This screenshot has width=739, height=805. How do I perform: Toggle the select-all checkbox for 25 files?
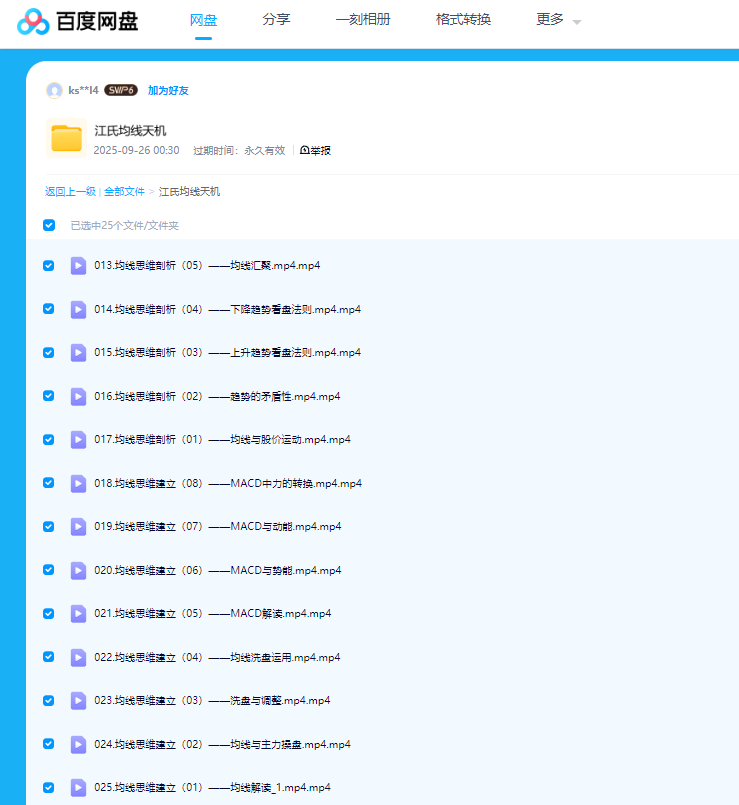click(49, 225)
